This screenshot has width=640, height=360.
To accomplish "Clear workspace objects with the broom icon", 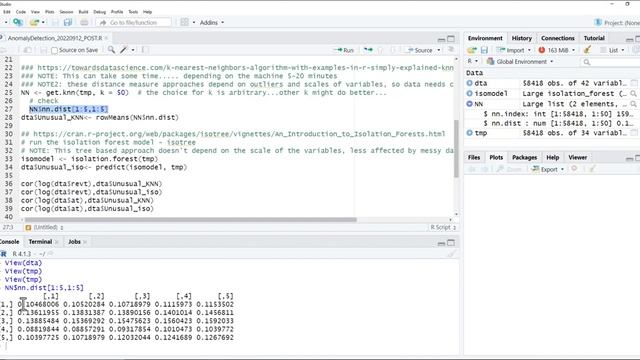I will (x=587, y=50).
